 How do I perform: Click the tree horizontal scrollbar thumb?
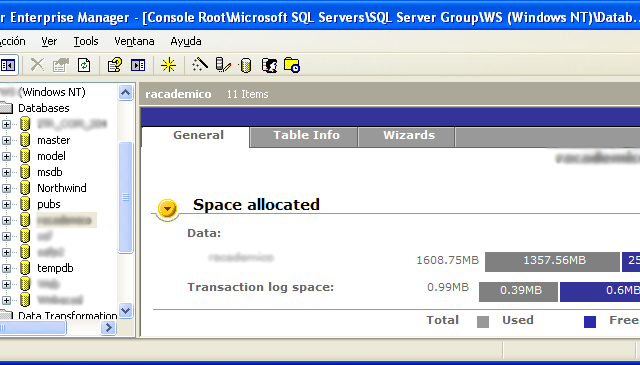[x=33, y=327]
